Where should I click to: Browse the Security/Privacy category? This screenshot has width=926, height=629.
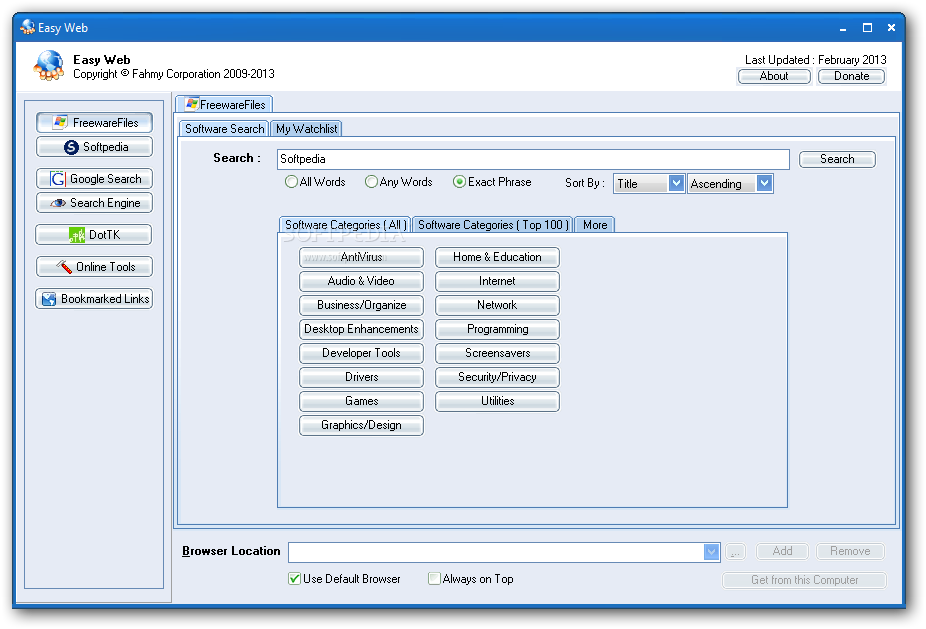[497, 377]
